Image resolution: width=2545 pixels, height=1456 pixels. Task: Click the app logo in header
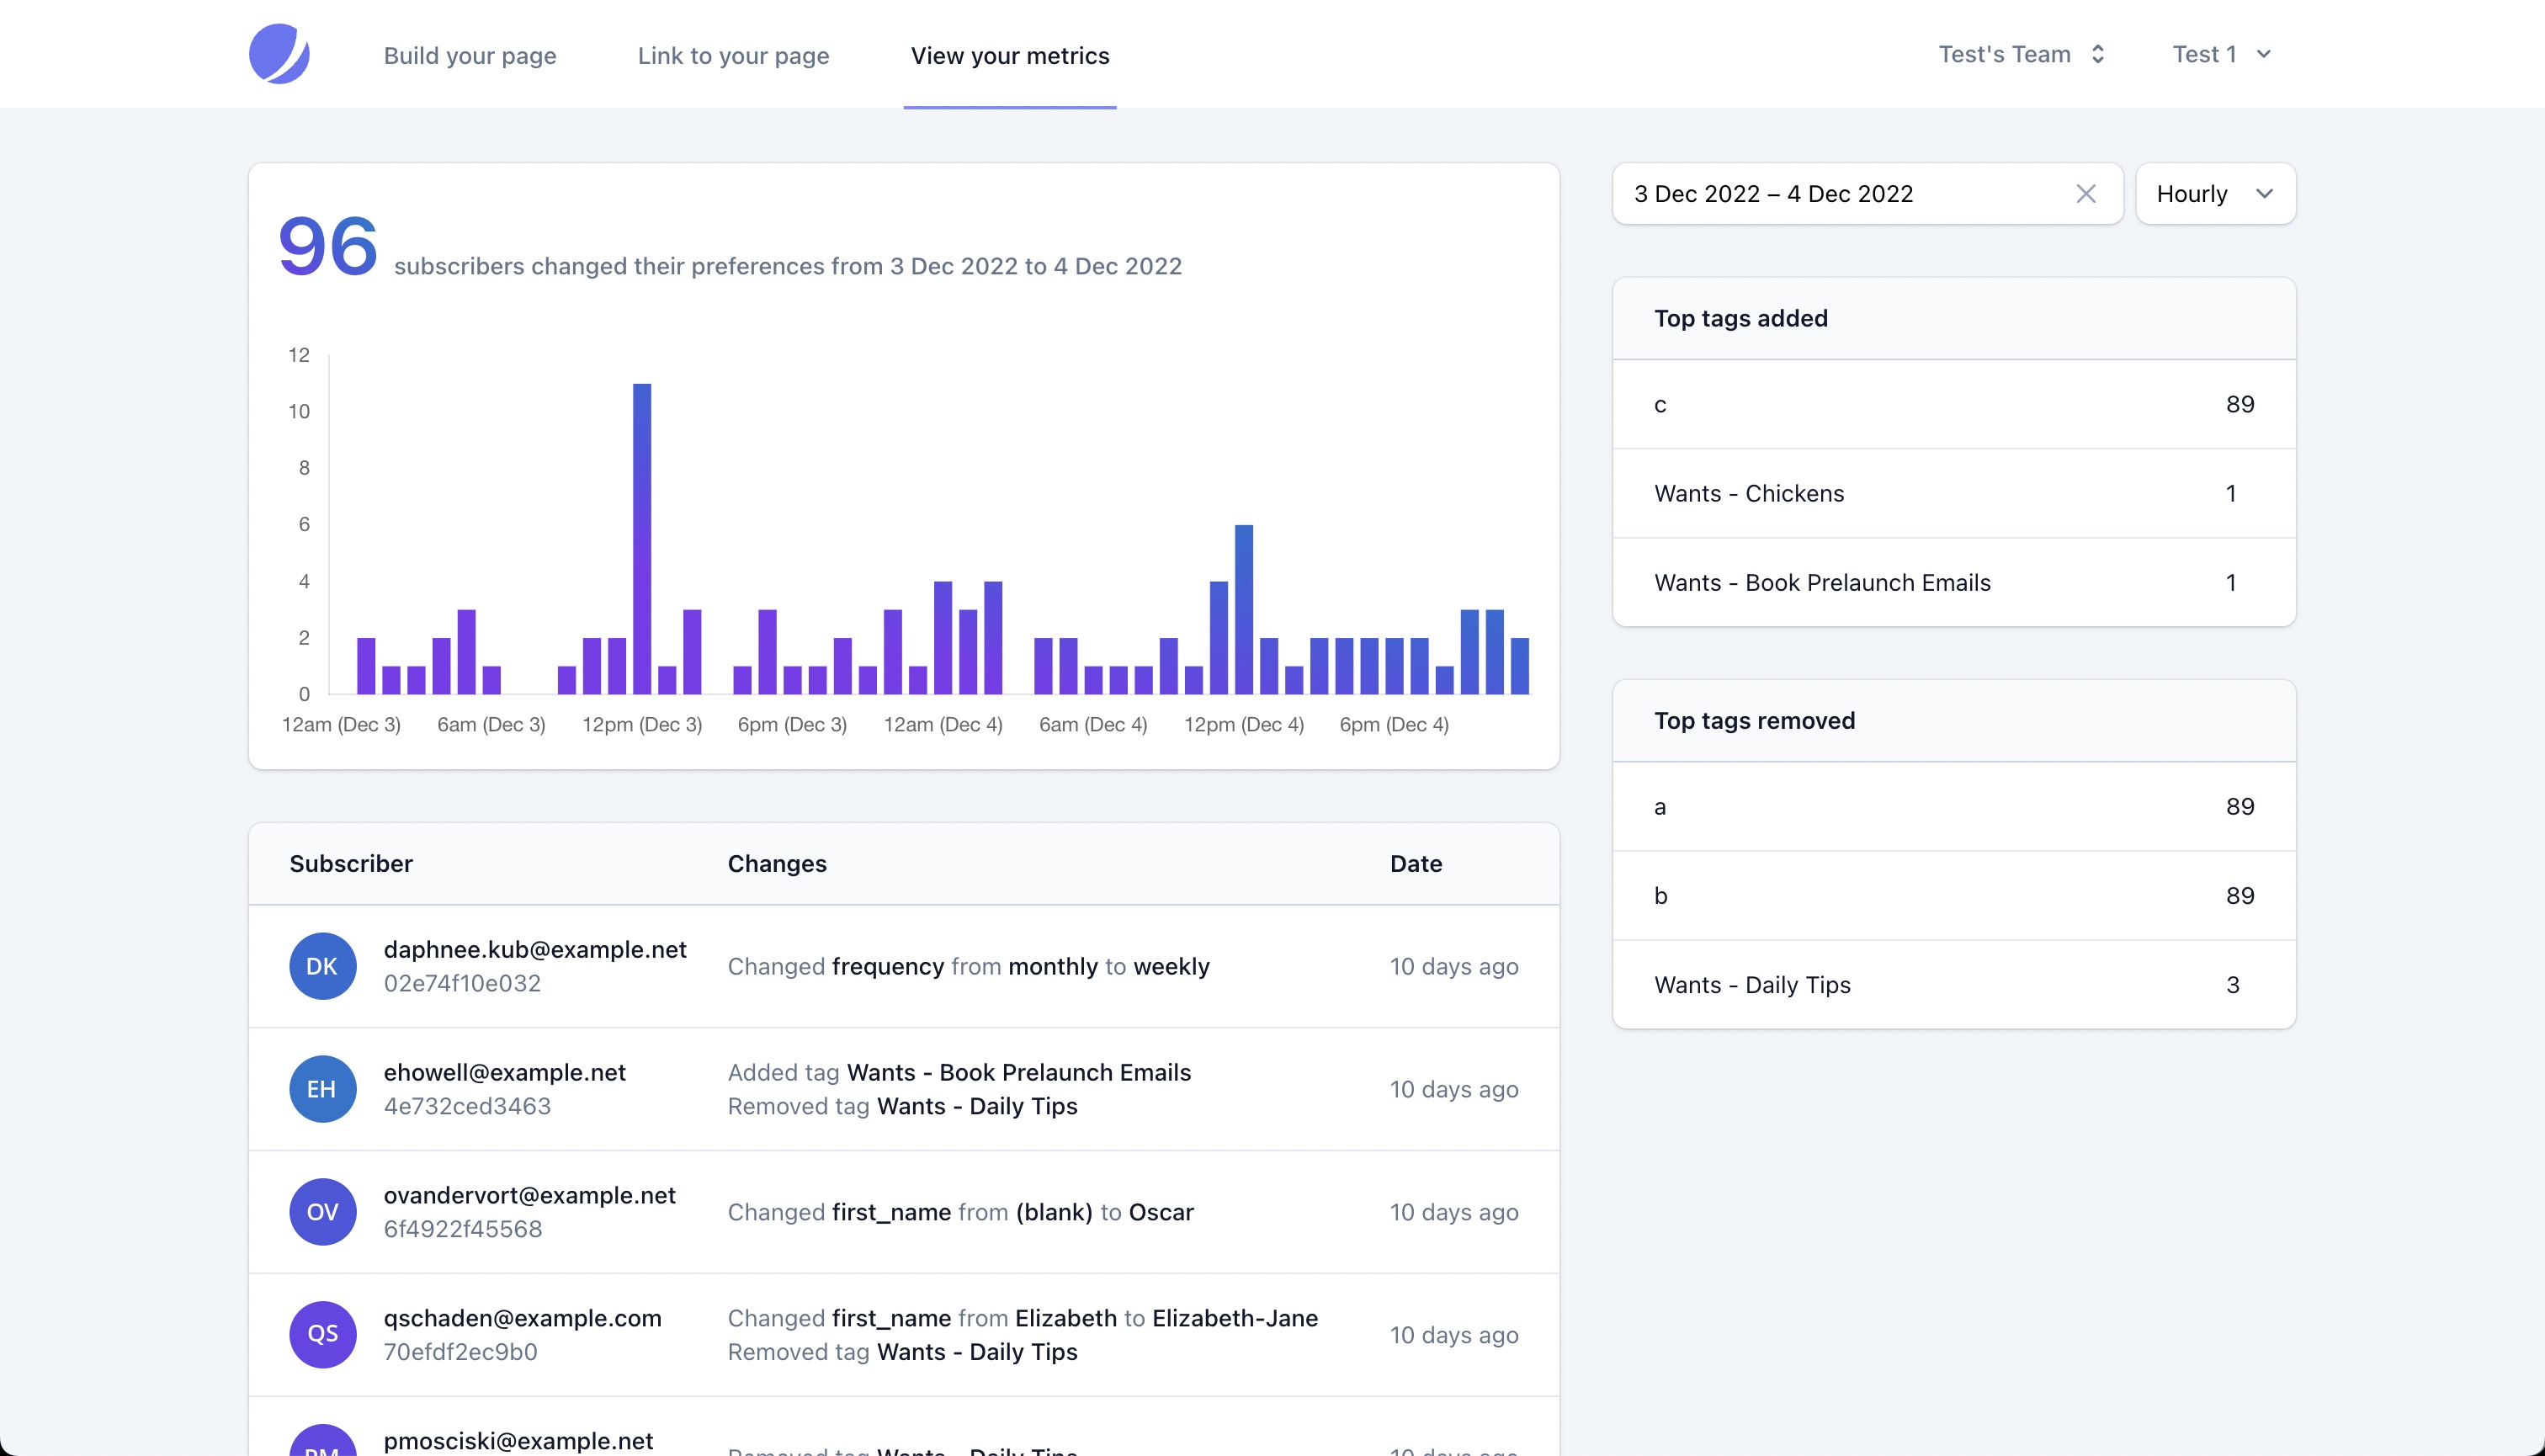[279, 54]
